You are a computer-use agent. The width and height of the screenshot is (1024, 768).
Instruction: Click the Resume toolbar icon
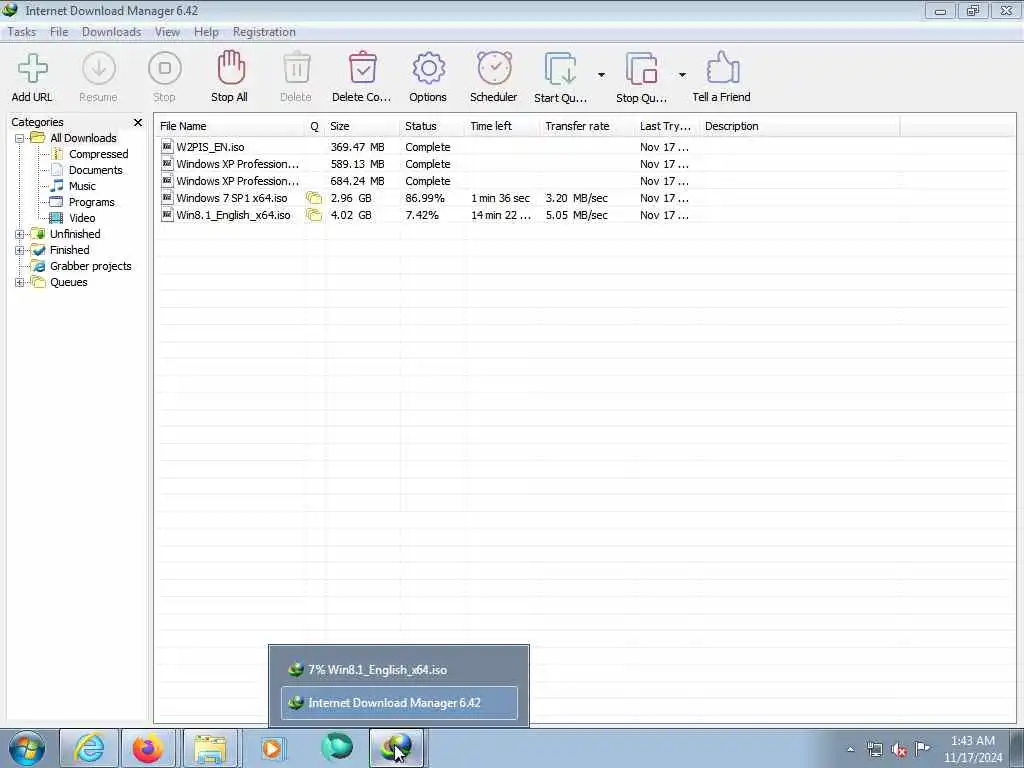click(x=99, y=69)
